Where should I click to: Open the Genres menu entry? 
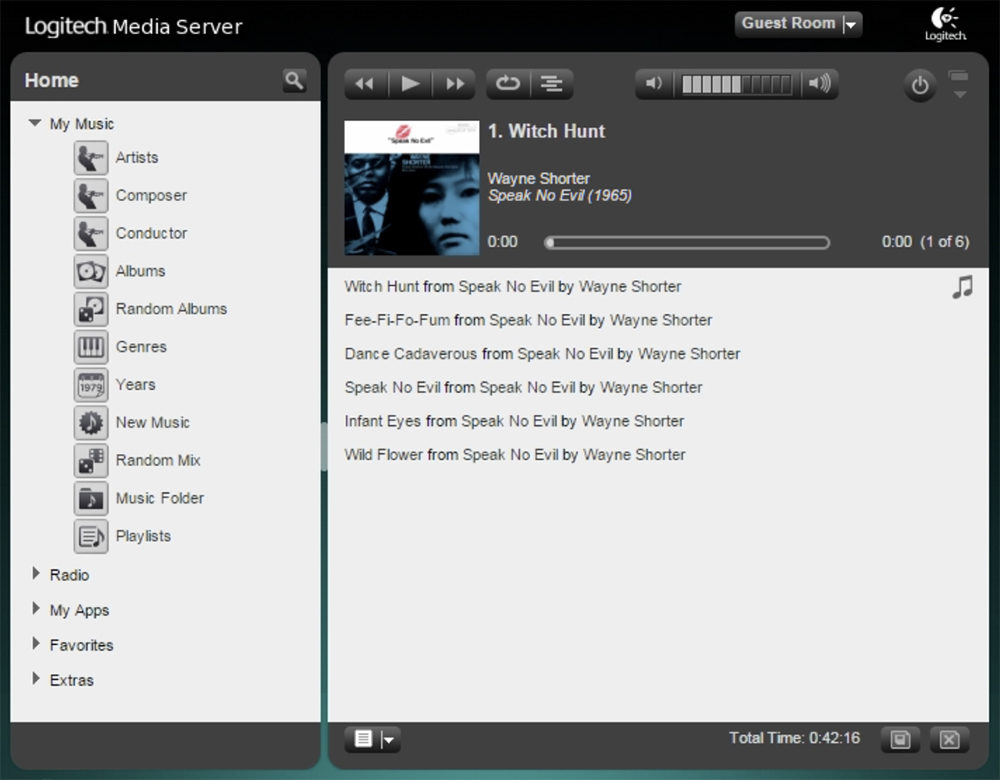click(141, 347)
